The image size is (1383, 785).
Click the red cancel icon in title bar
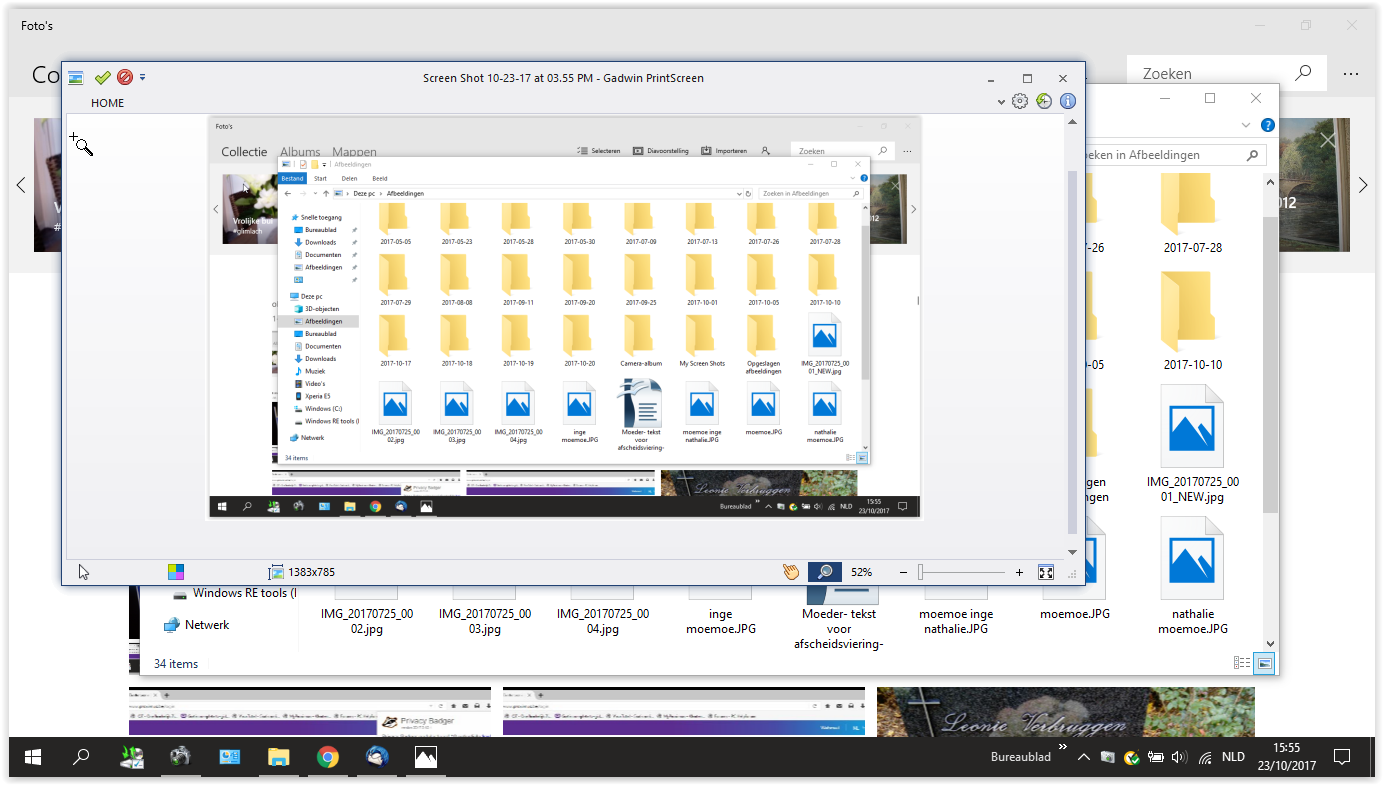(x=125, y=77)
